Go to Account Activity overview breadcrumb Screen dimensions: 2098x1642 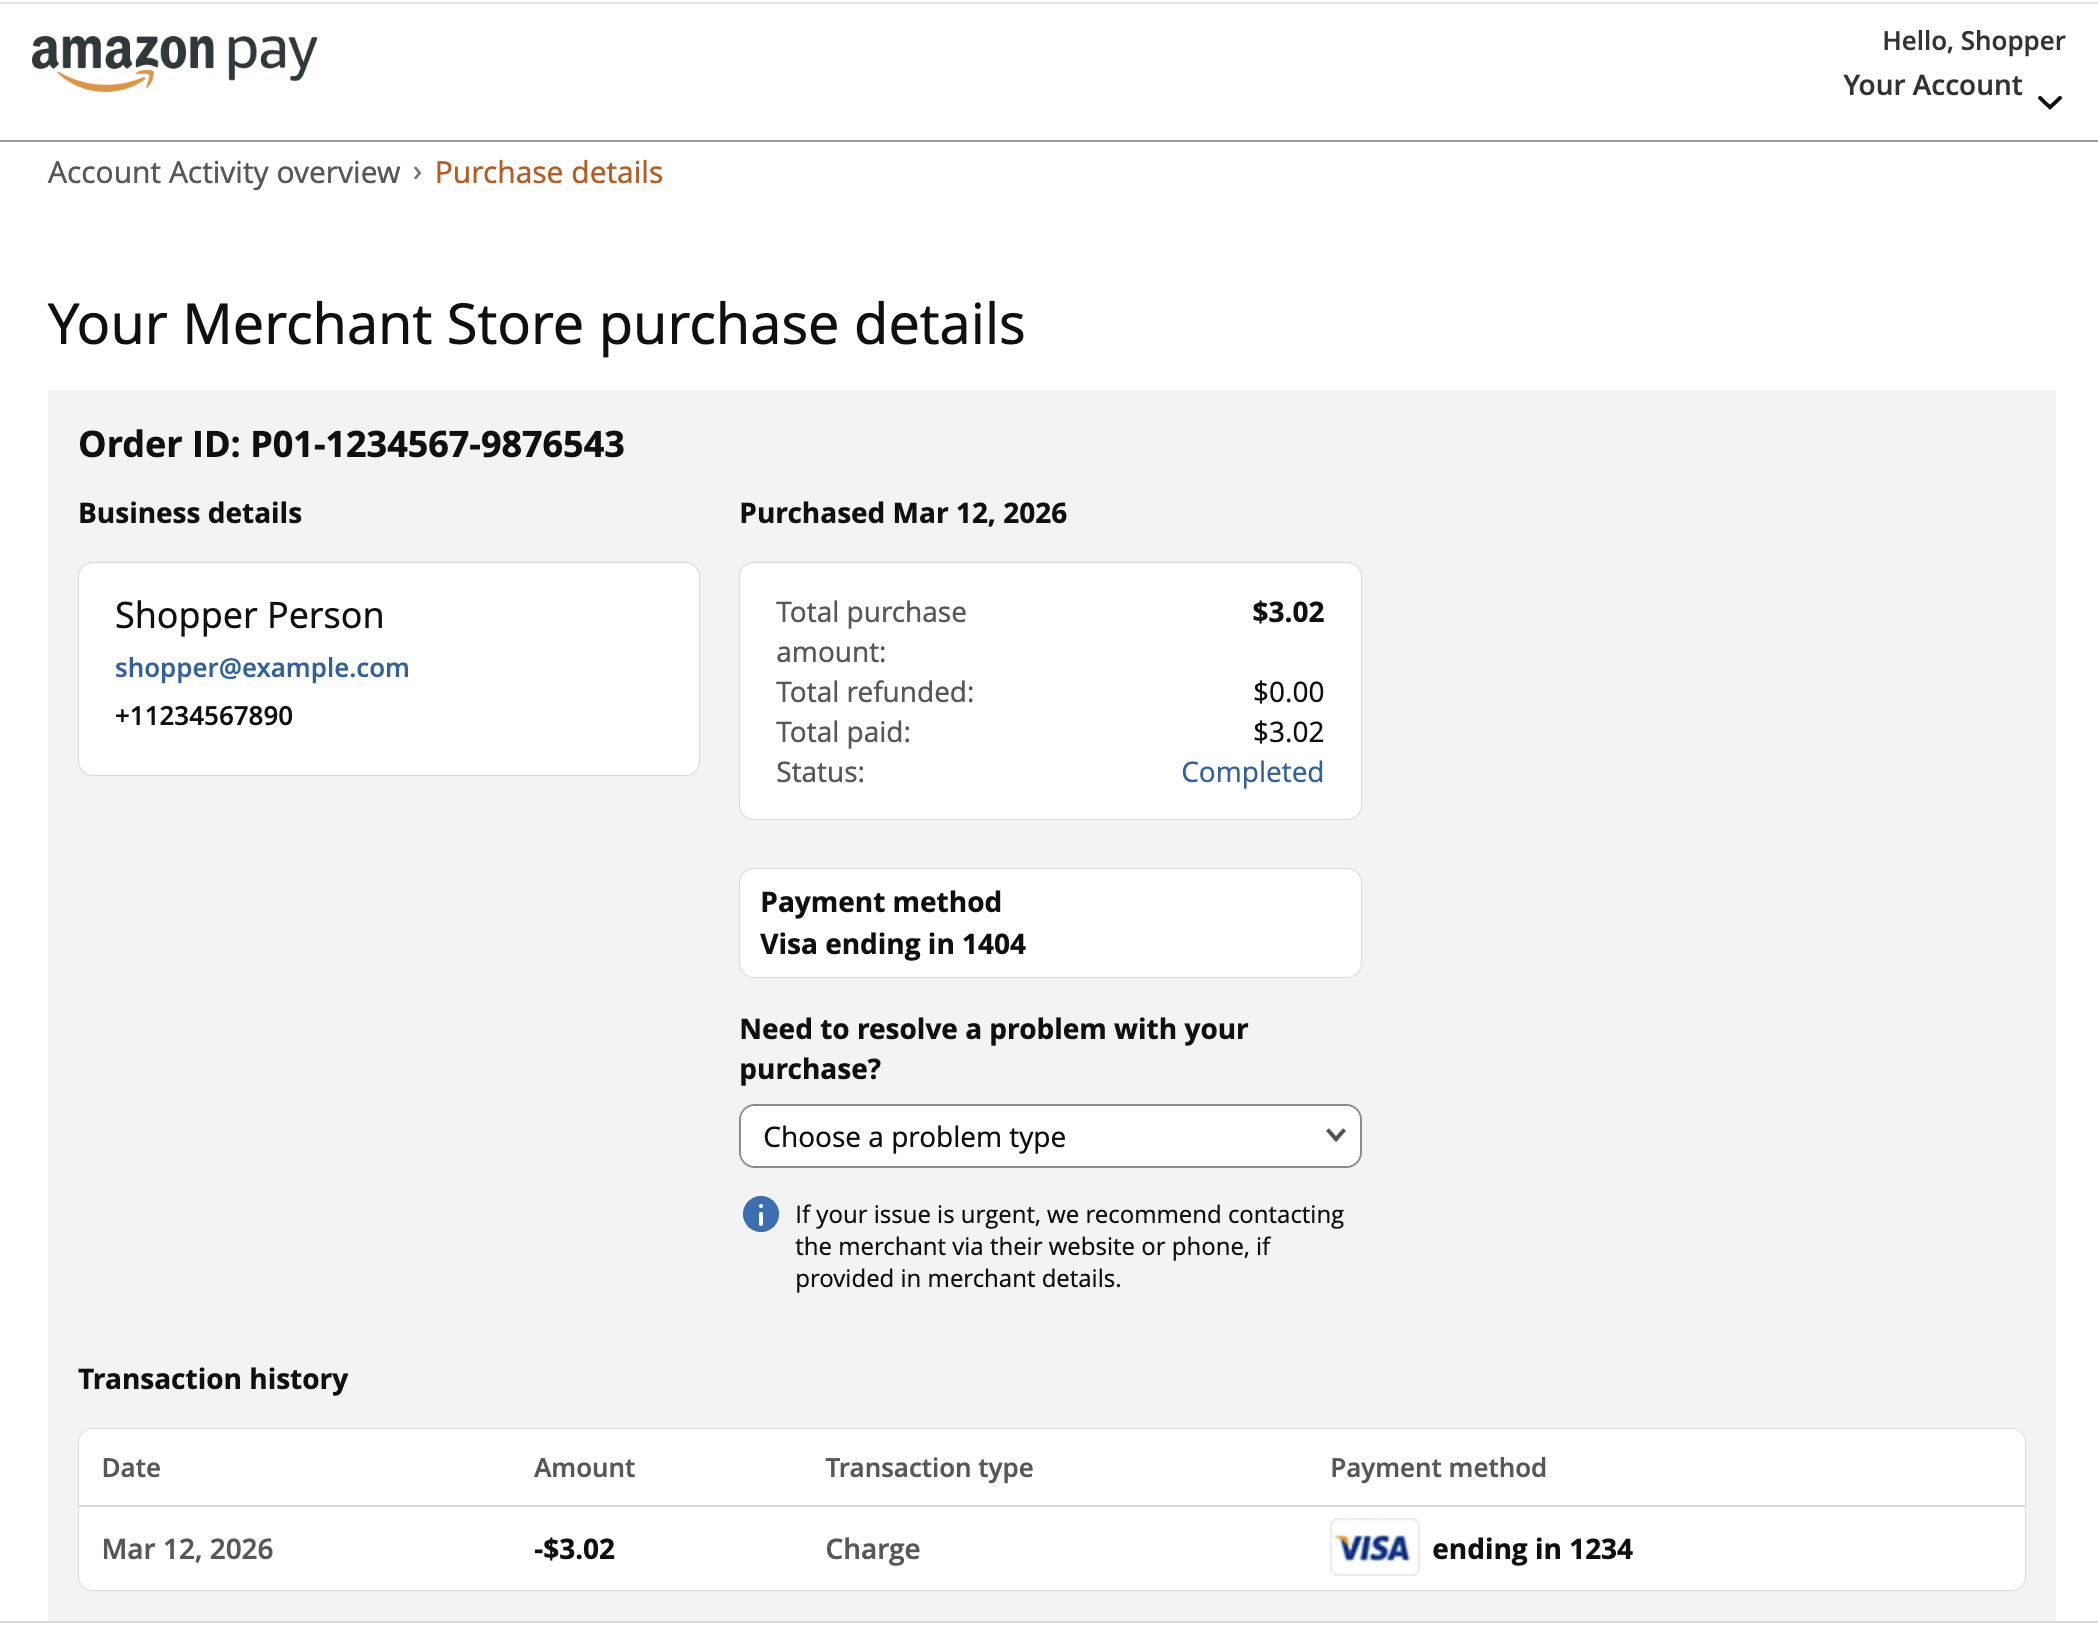224,172
